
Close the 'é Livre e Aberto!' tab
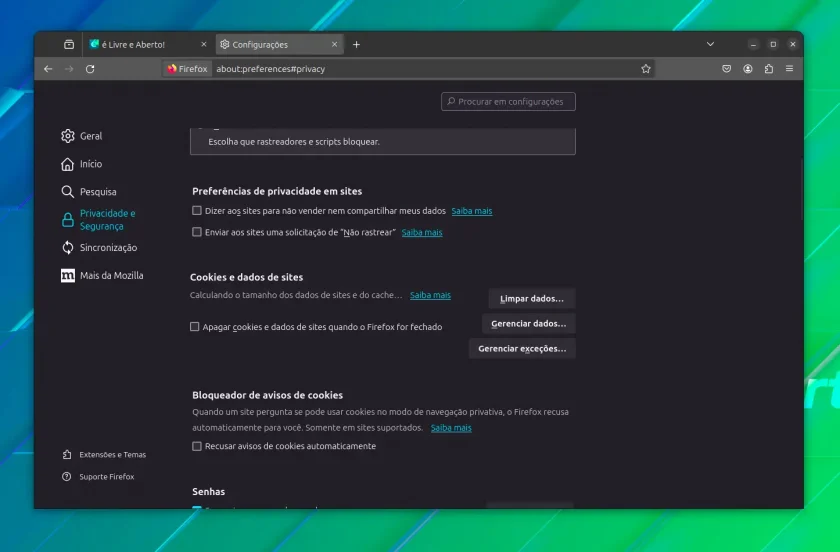coord(204,44)
